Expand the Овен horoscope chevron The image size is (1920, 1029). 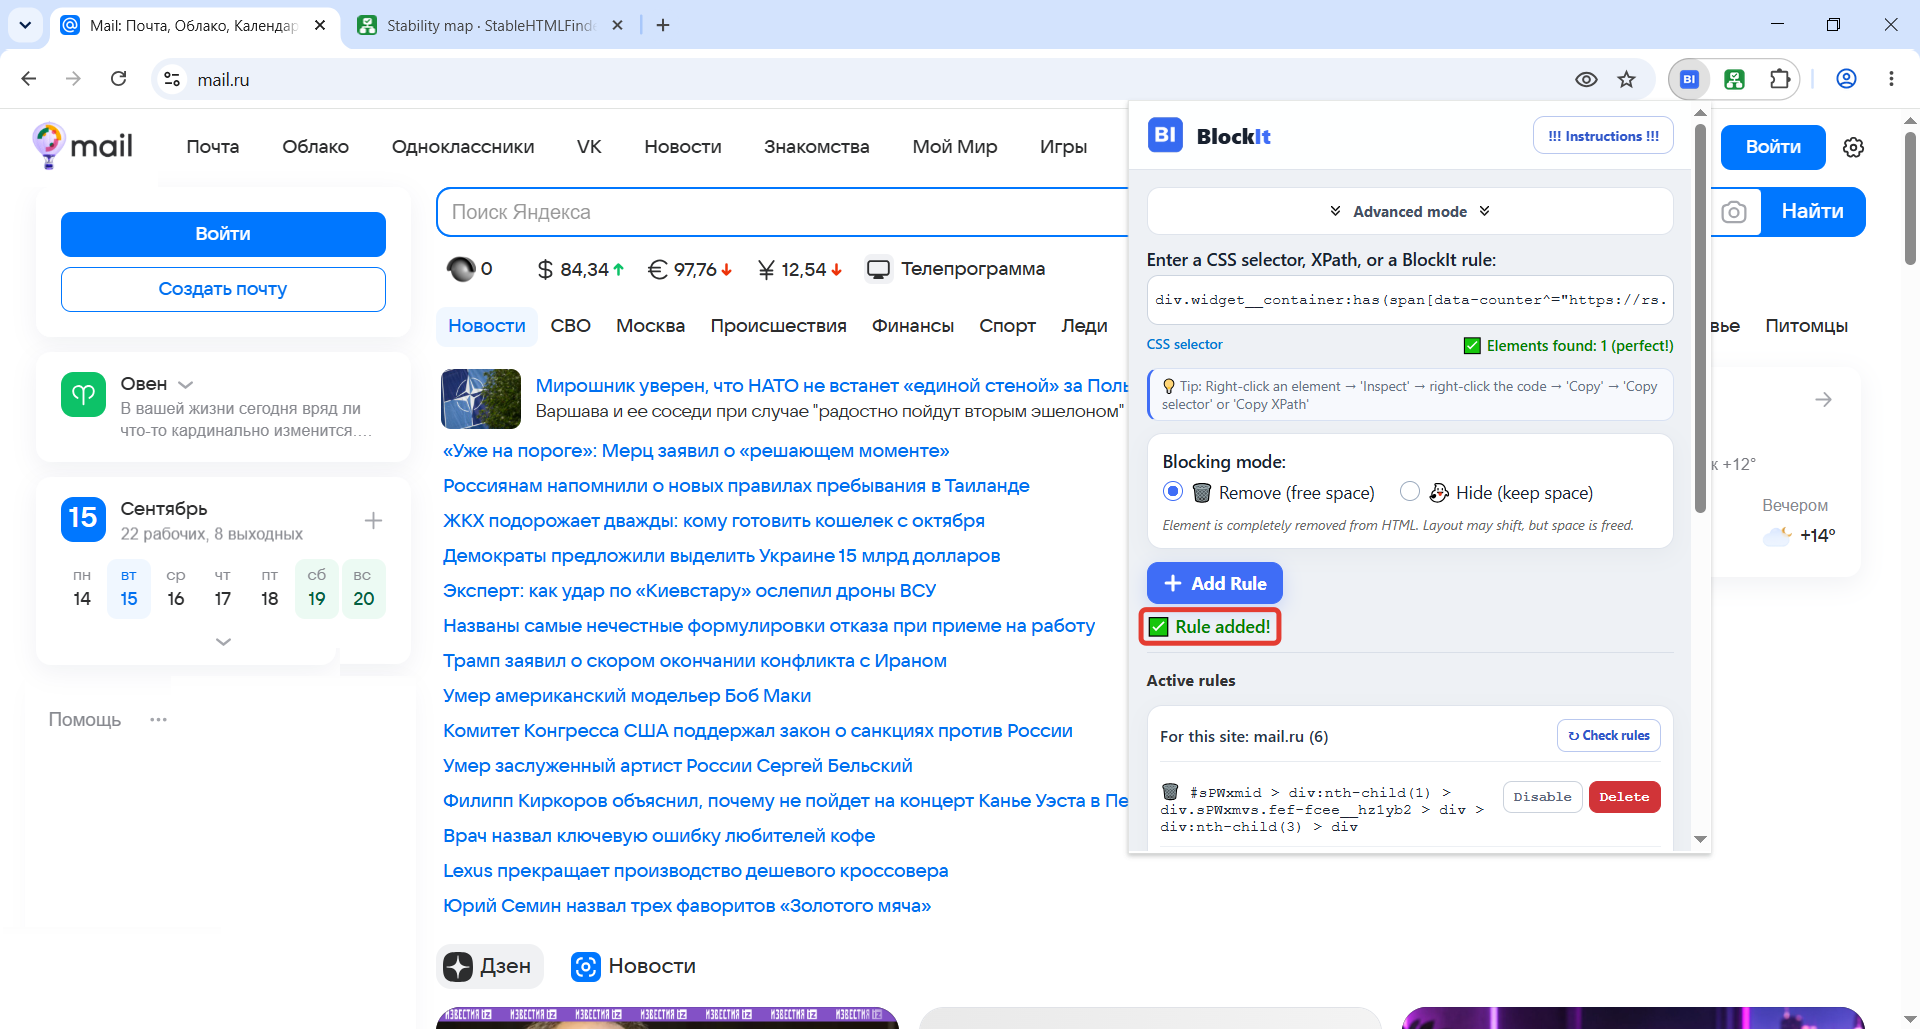(185, 385)
